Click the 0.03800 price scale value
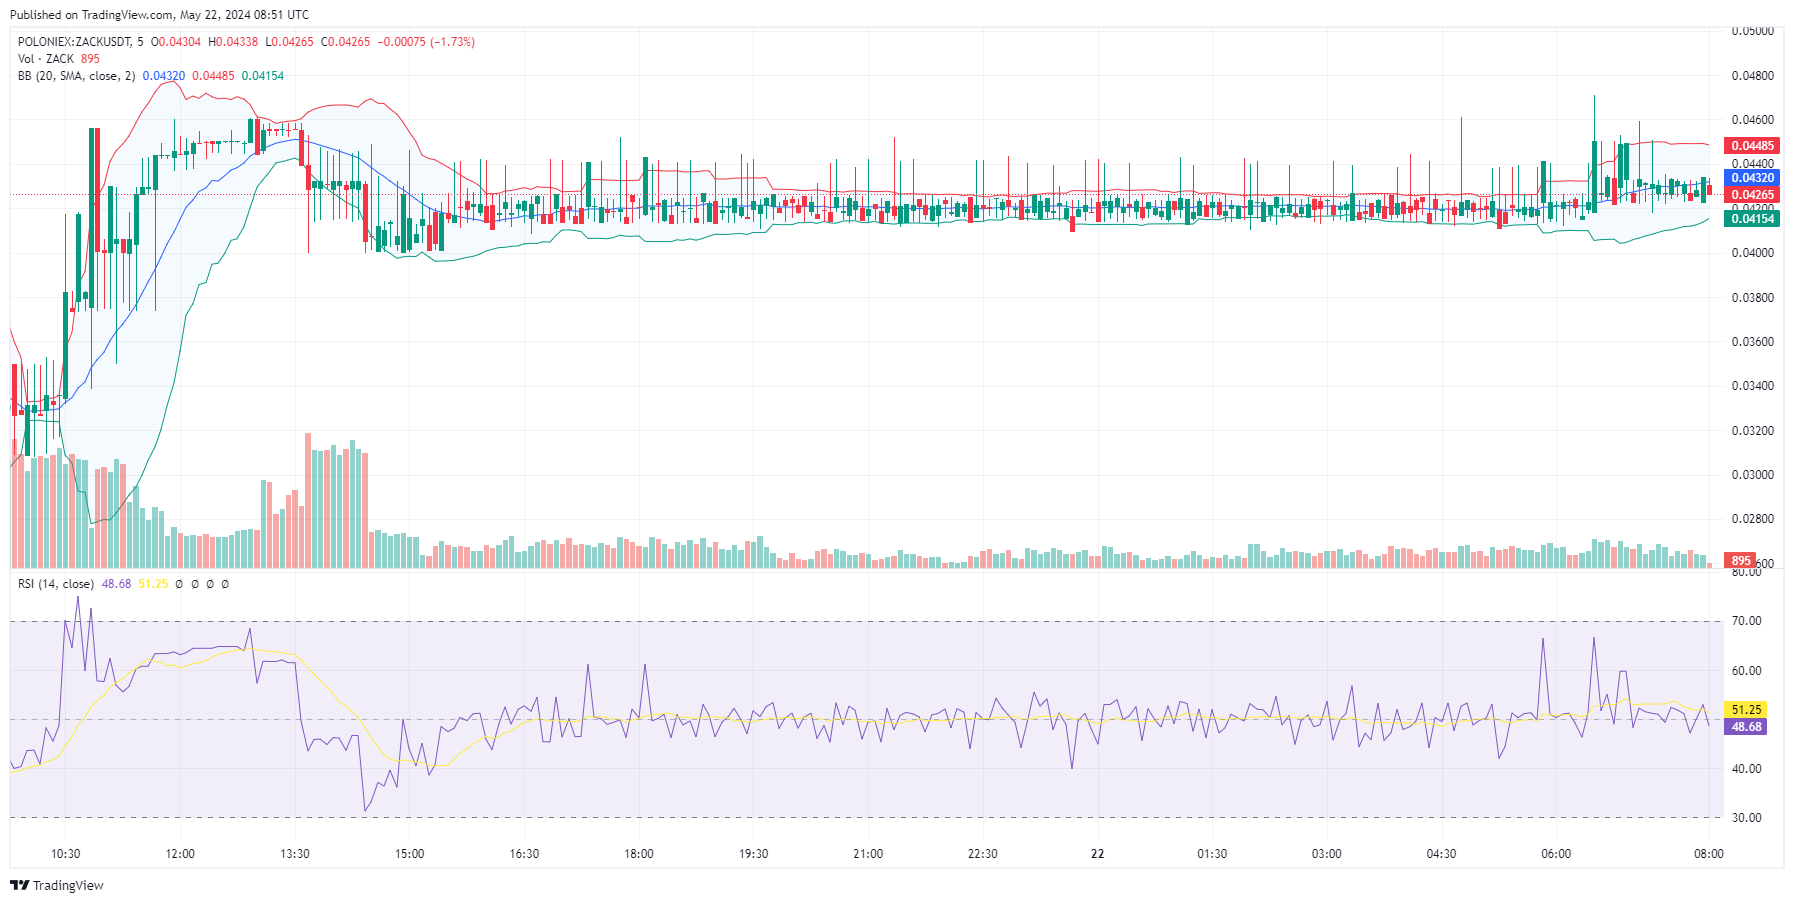The height and width of the screenshot is (903, 1794). (x=1753, y=298)
